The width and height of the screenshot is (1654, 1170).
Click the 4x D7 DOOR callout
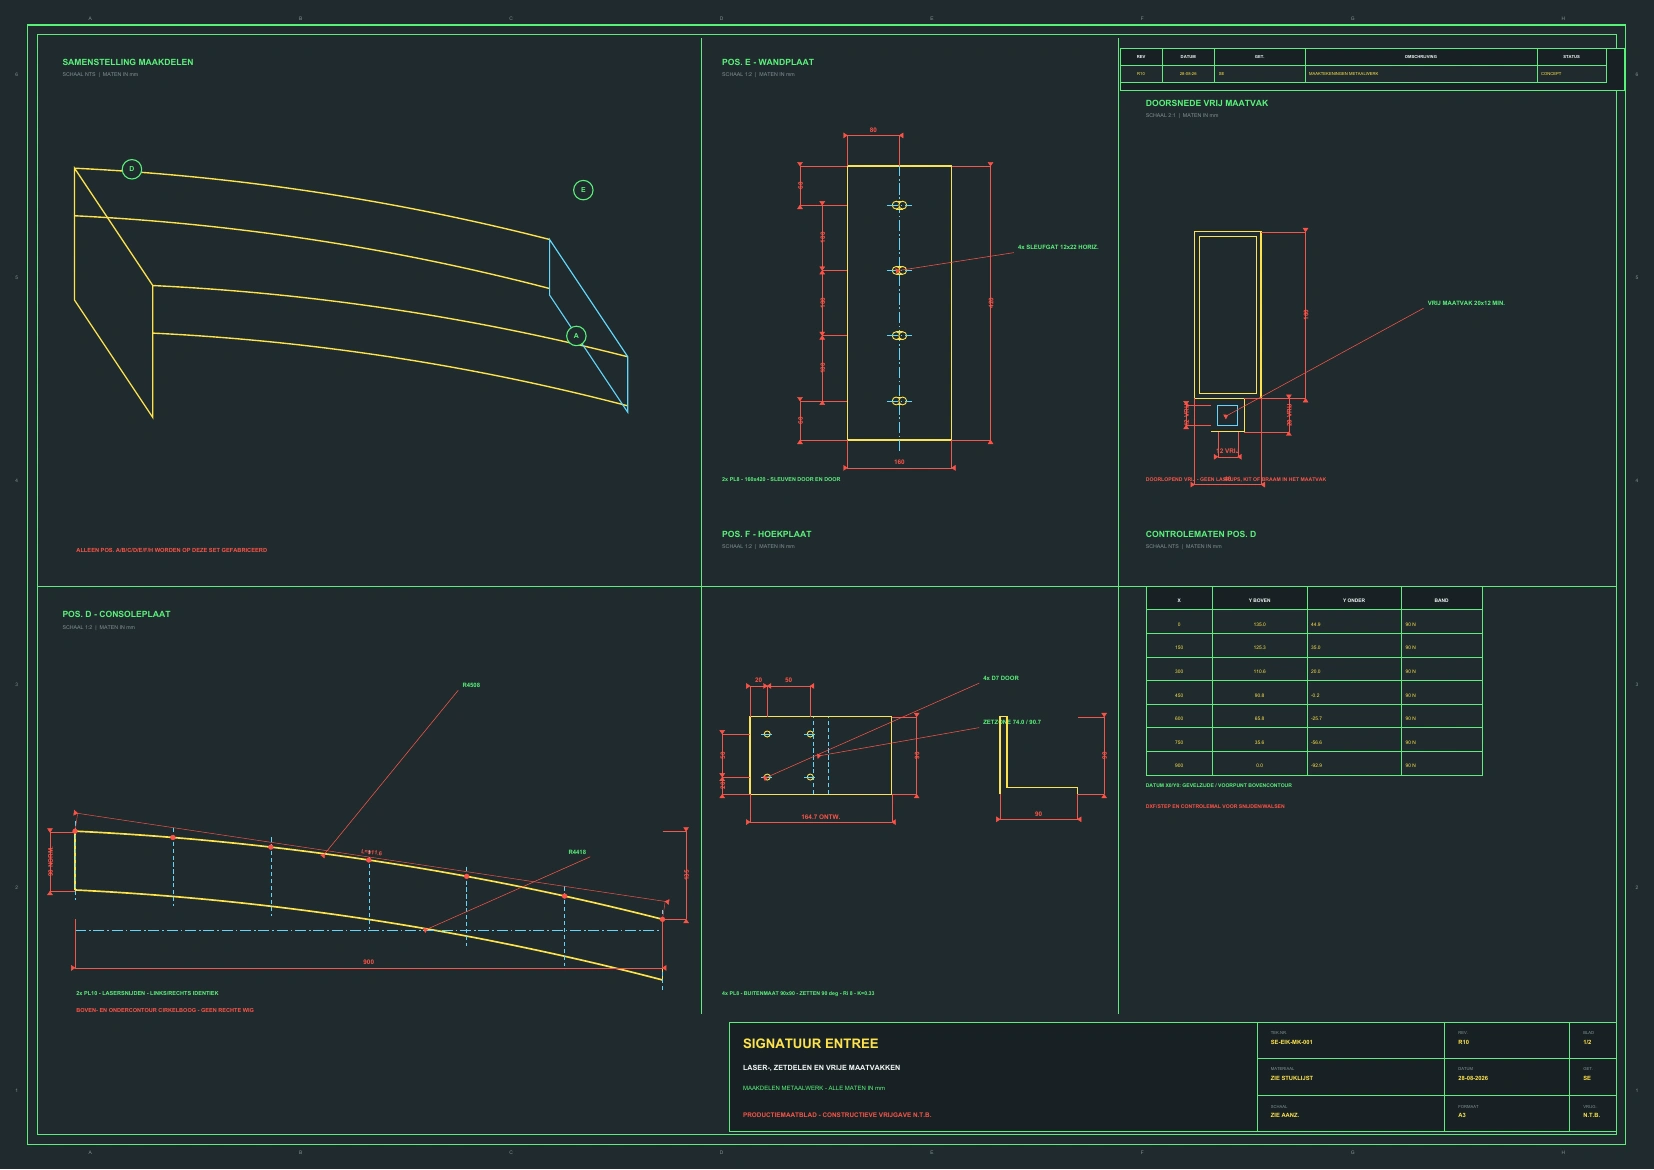(1001, 678)
